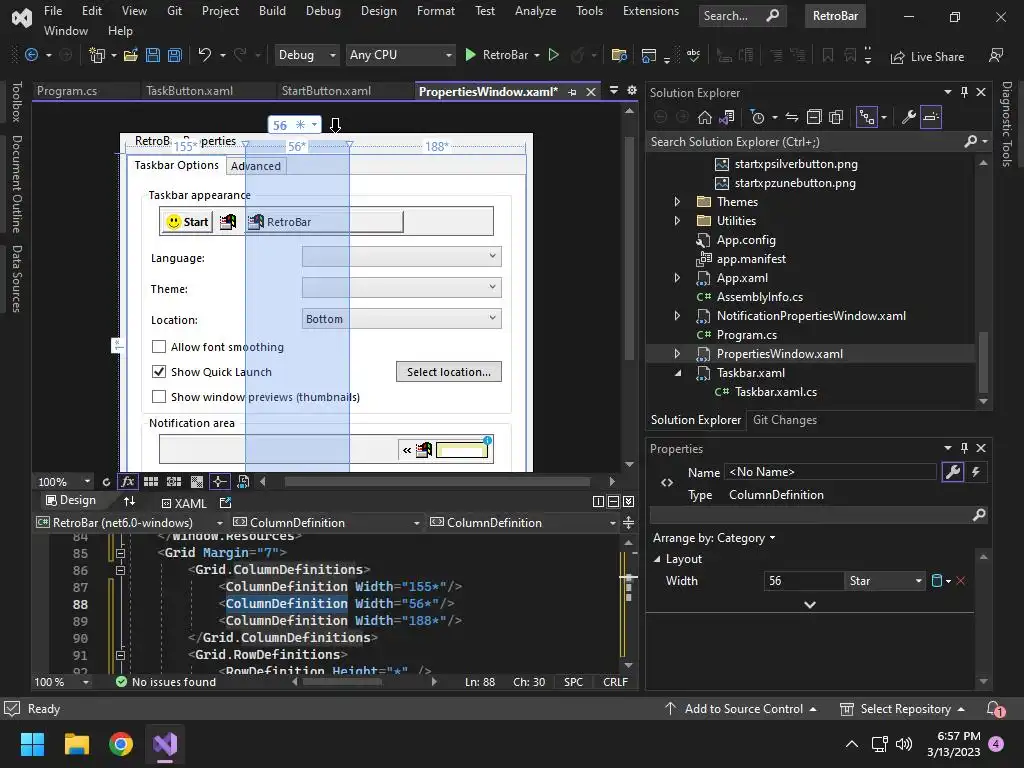Click the Properties wrench icon in Properties panel

tap(953, 472)
